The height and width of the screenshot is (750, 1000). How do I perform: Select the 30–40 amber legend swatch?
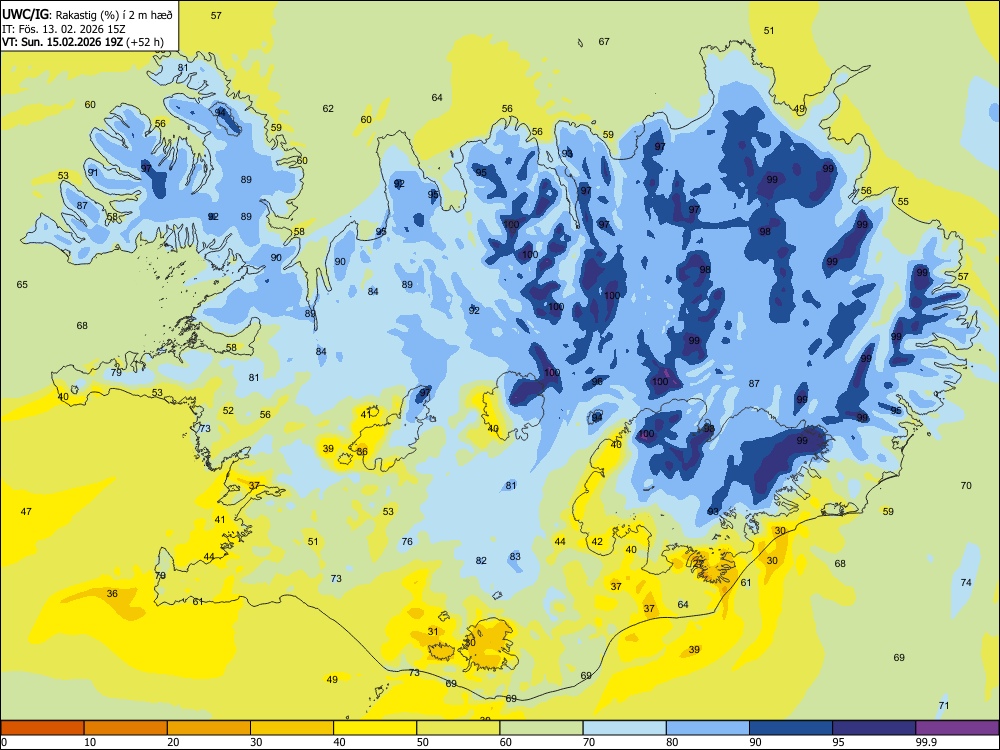292,728
